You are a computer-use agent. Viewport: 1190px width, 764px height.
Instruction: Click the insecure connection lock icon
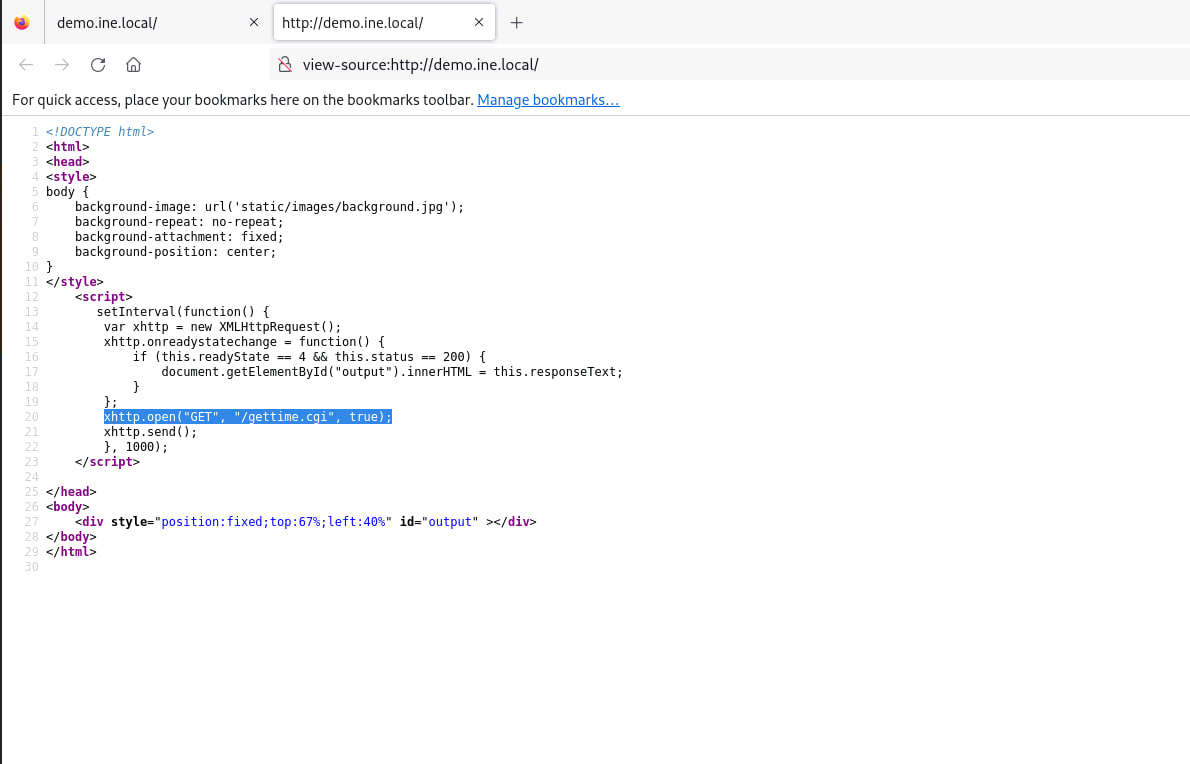285,64
